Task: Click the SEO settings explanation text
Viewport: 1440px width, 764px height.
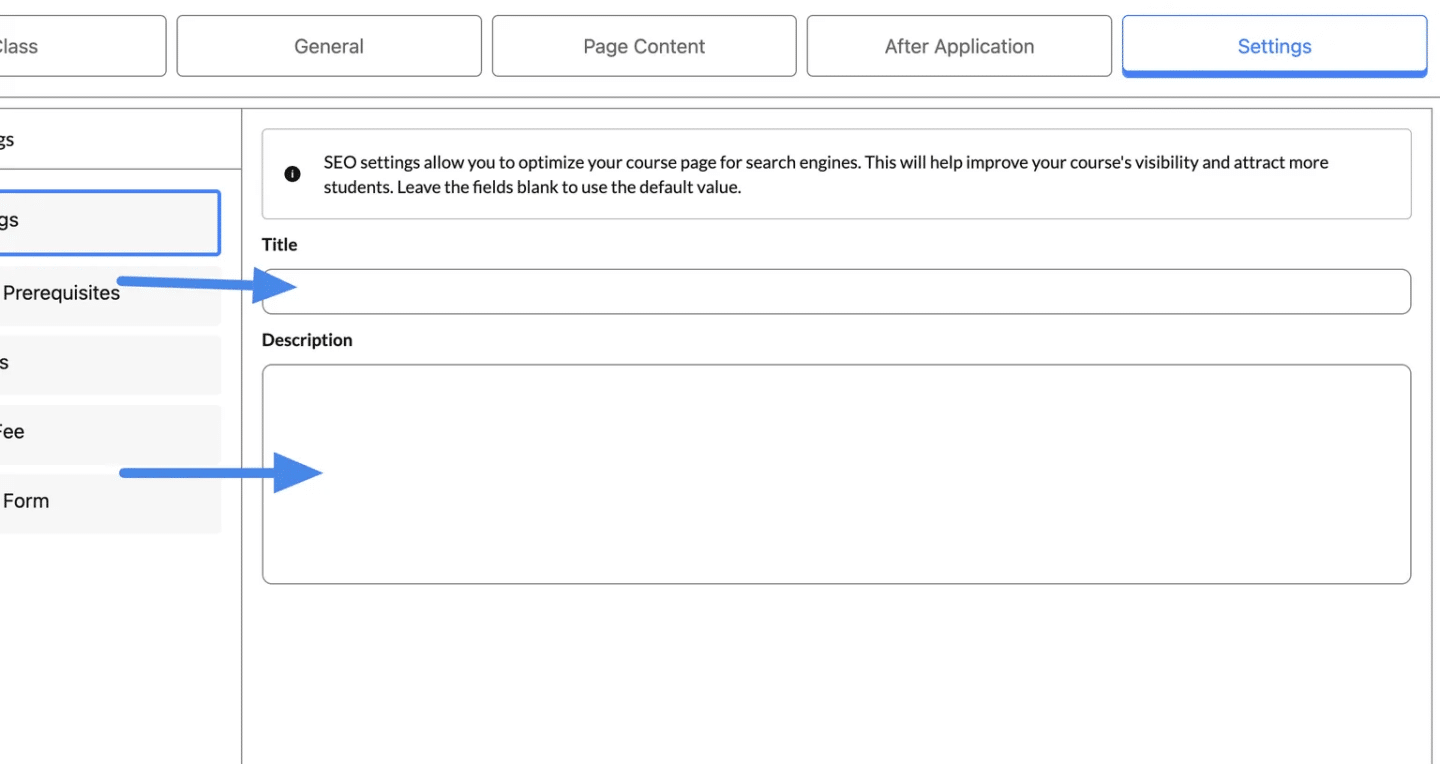Action: pos(826,174)
